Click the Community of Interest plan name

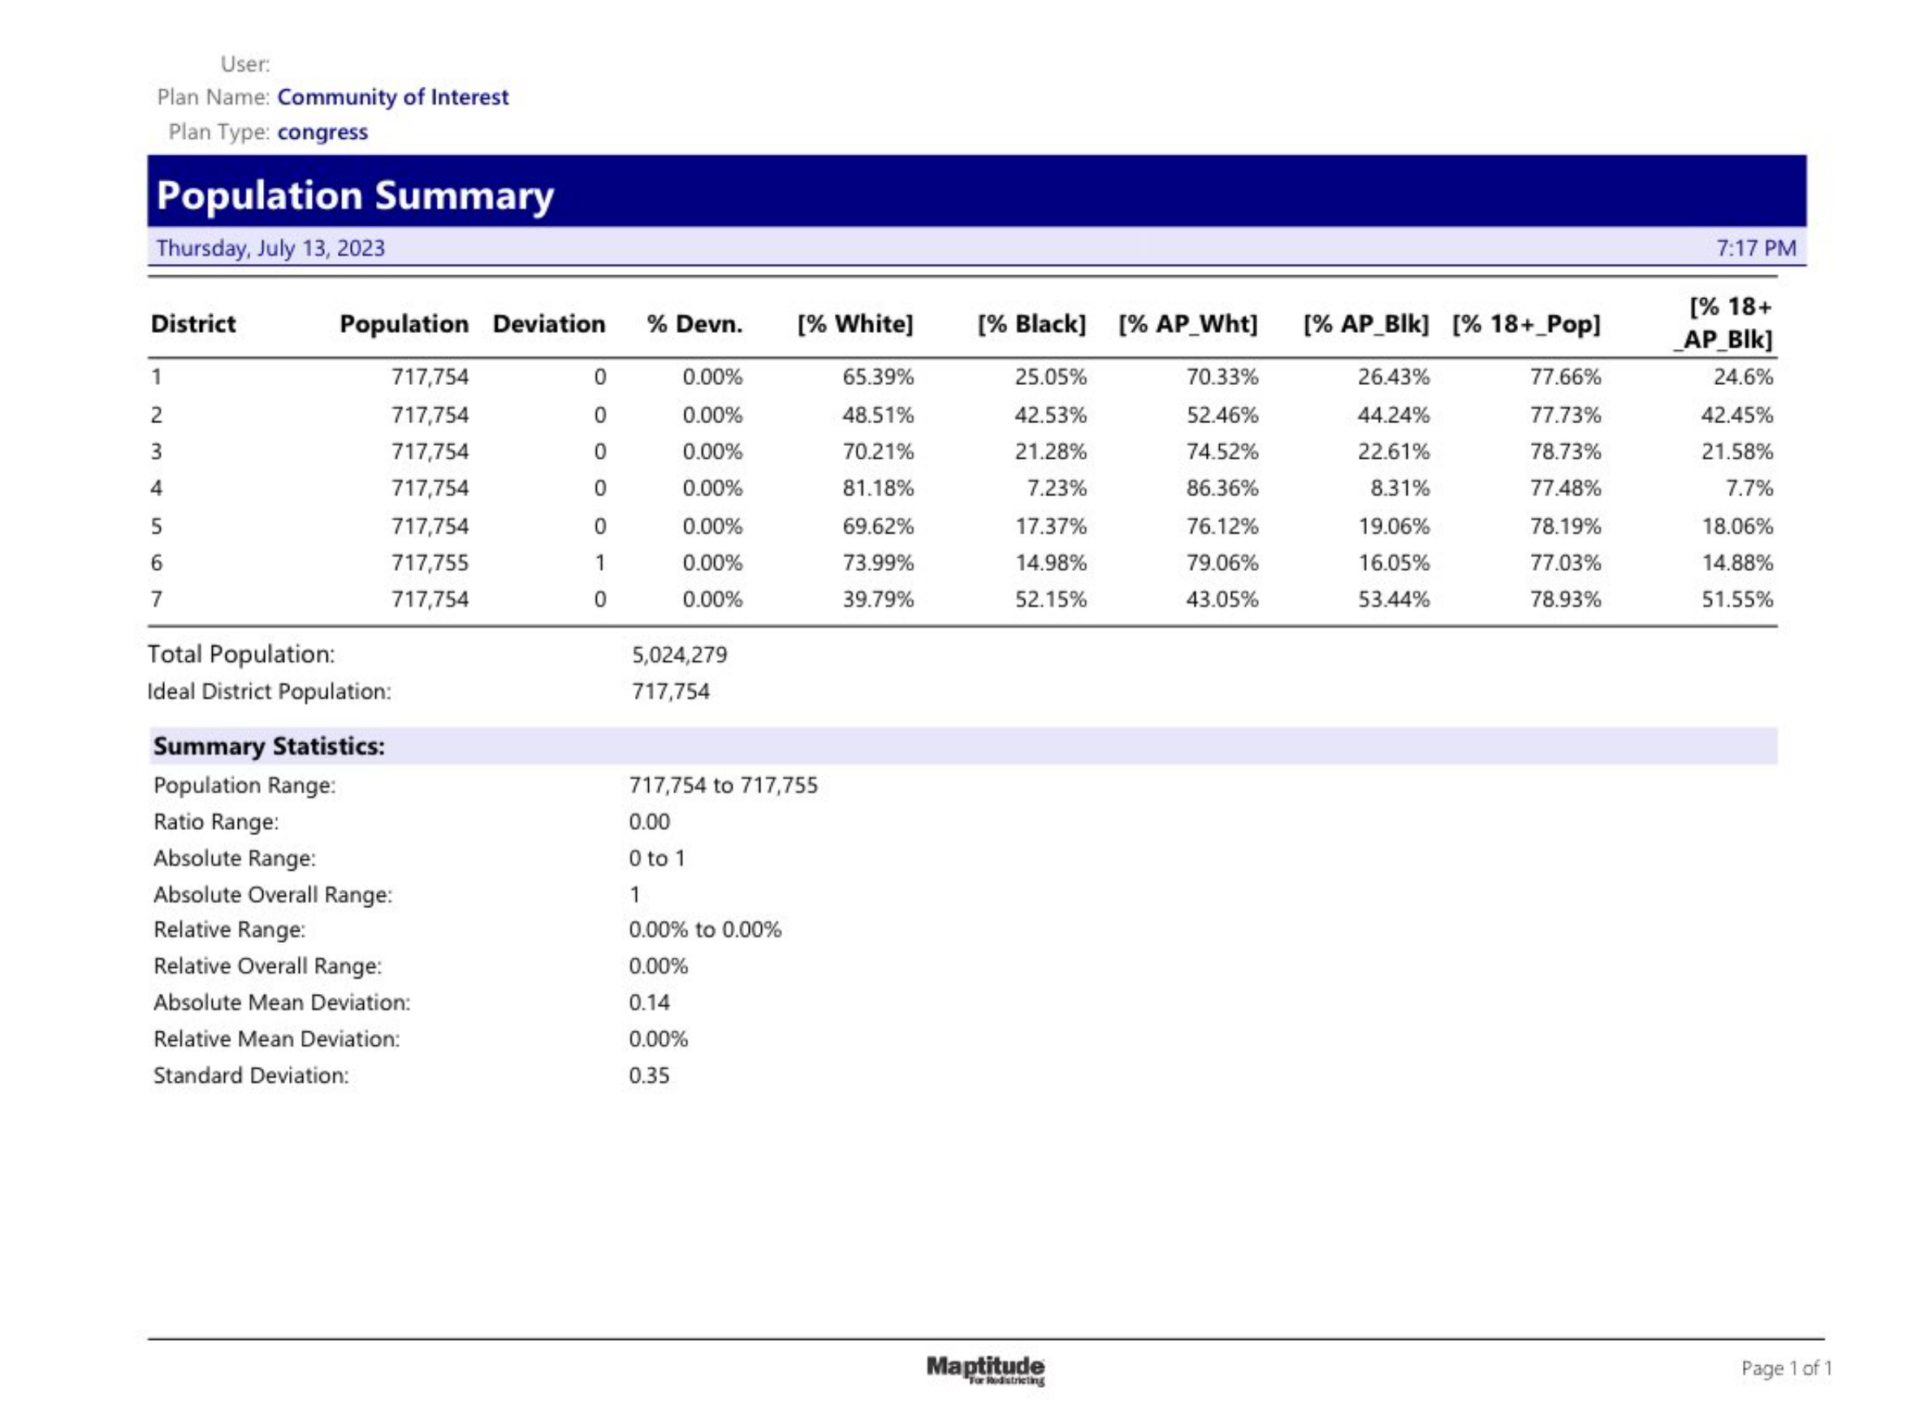(392, 97)
